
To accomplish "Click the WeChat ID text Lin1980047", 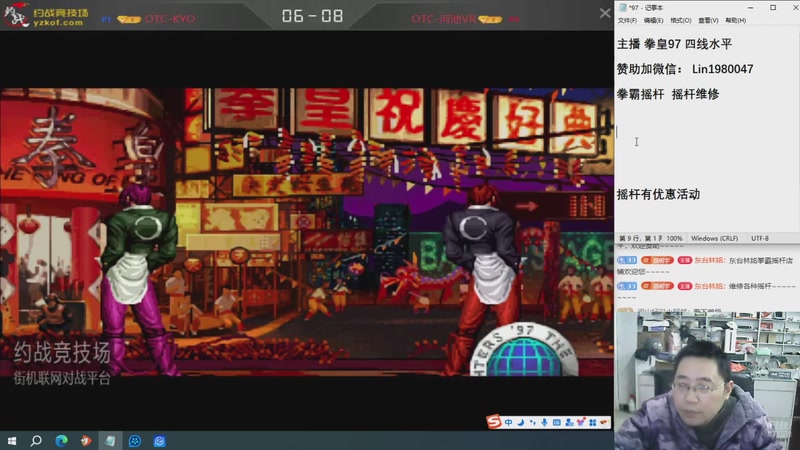I will pos(722,69).
